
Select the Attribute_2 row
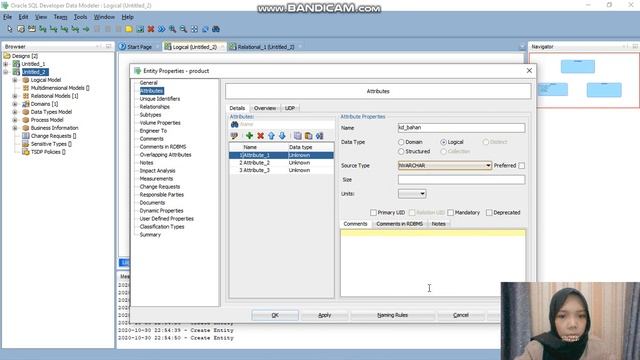[x=281, y=162]
